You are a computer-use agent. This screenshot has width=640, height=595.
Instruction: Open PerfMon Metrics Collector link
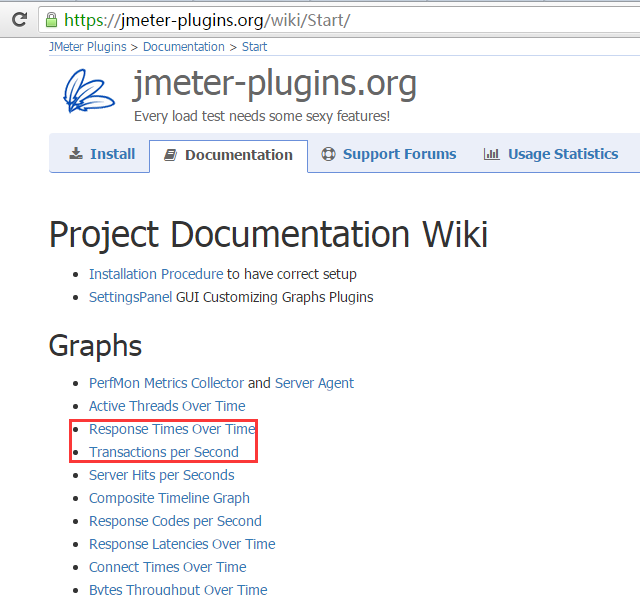tap(167, 383)
